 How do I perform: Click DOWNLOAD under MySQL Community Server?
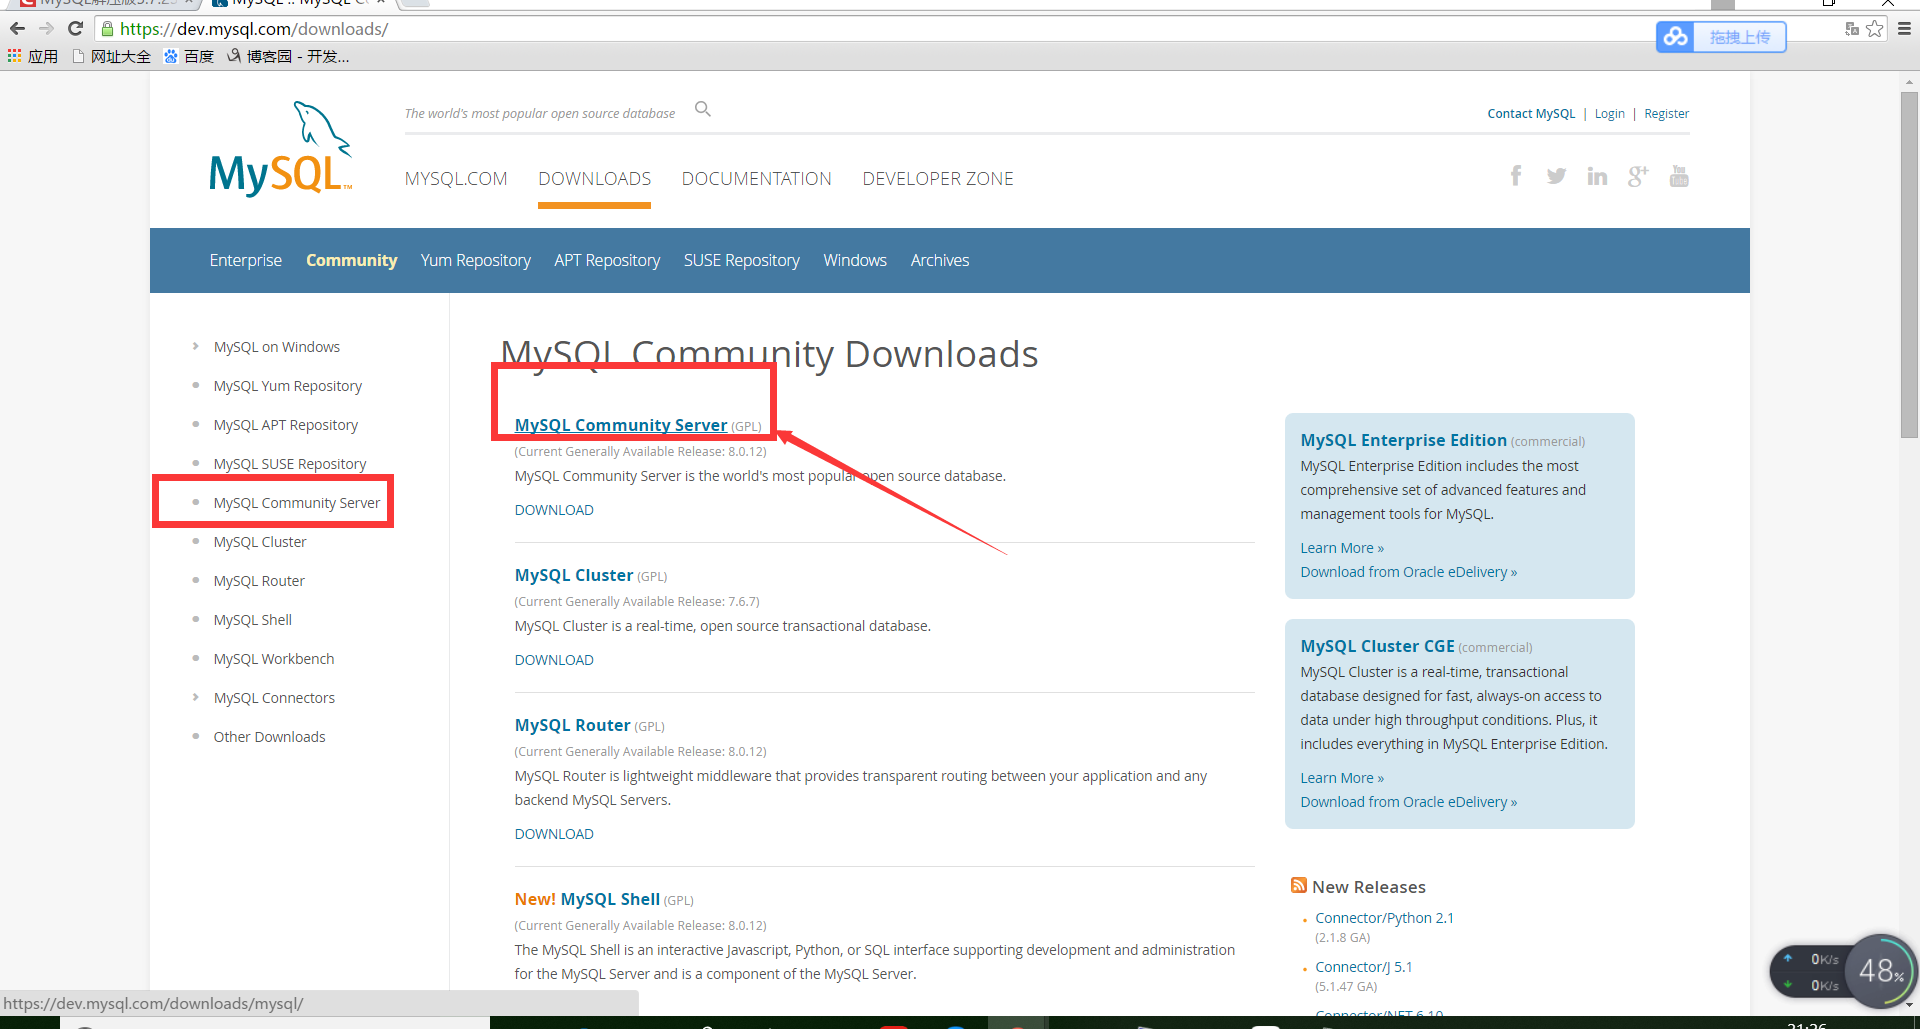coord(554,510)
